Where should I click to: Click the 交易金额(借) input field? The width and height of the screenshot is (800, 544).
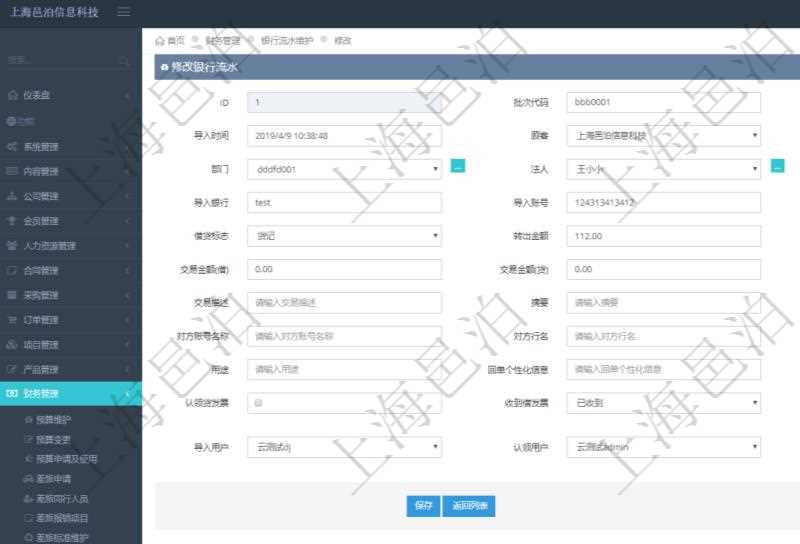pos(344,269)
